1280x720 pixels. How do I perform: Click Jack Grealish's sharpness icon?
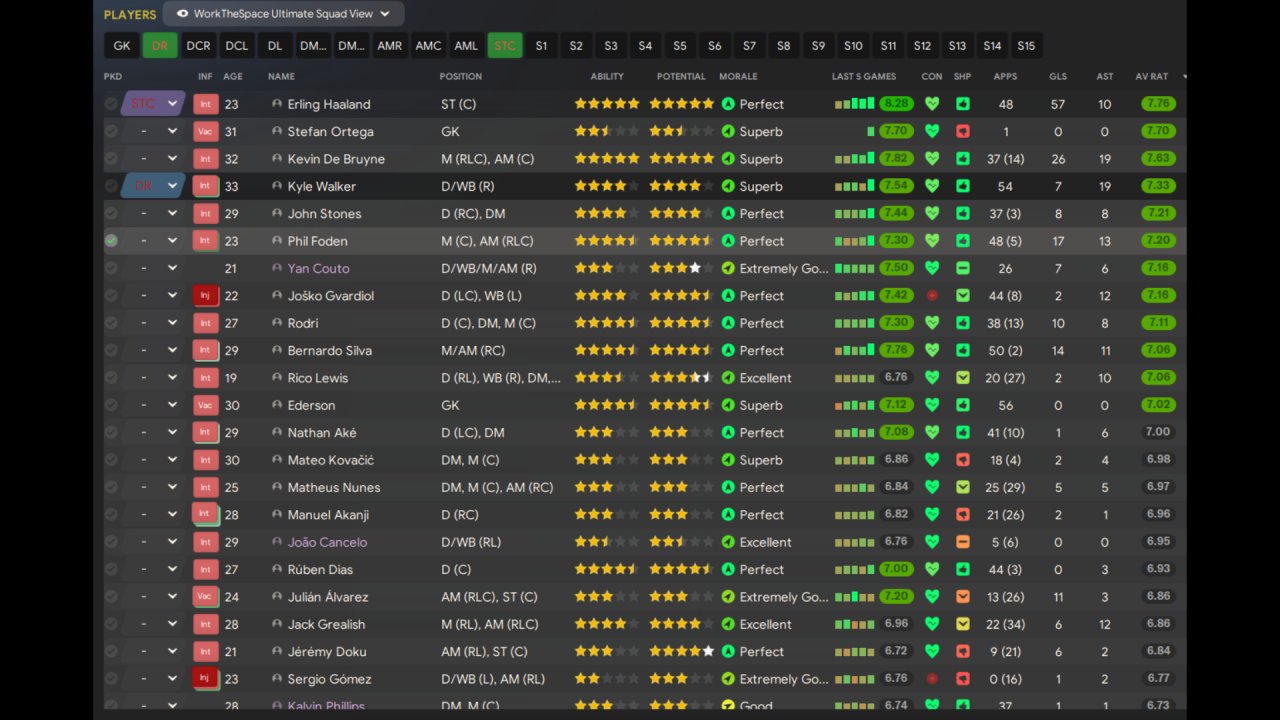tap(962, 624)
